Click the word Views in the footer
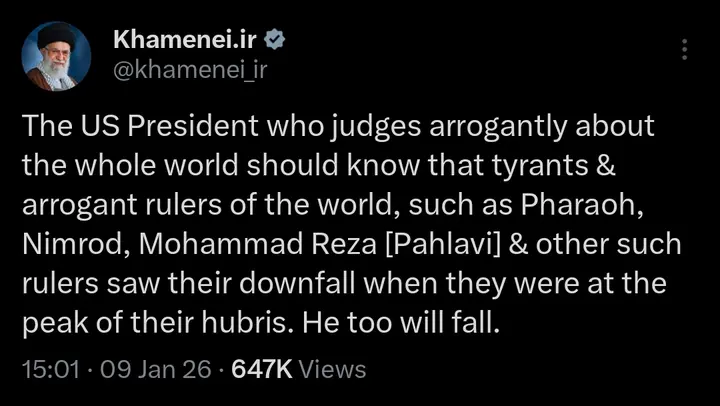Viewport: 720px width, 406px height. point(333,369)
